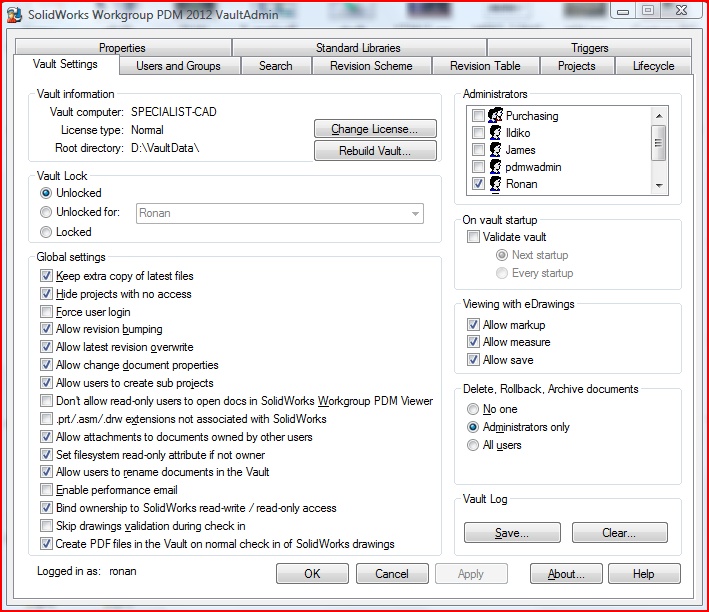Toggle Create PDF files on check in
This screenshot has height=612, width=709.
46,543
